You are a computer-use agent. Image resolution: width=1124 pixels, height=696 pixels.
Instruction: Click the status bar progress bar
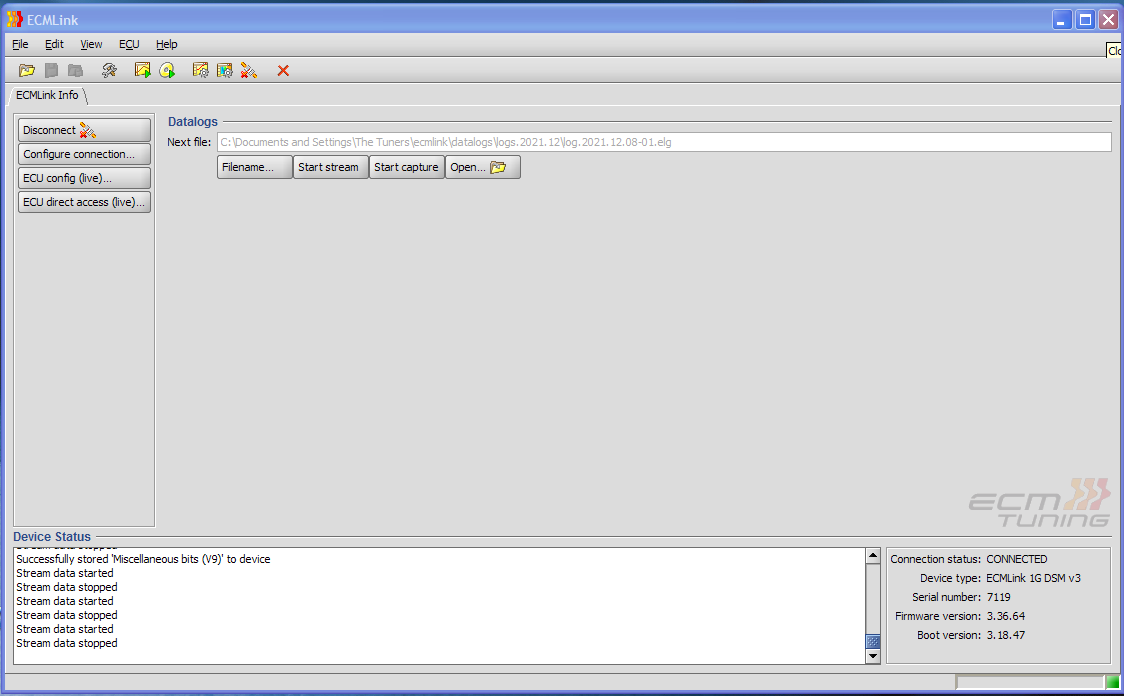(x=1029, y=682)
